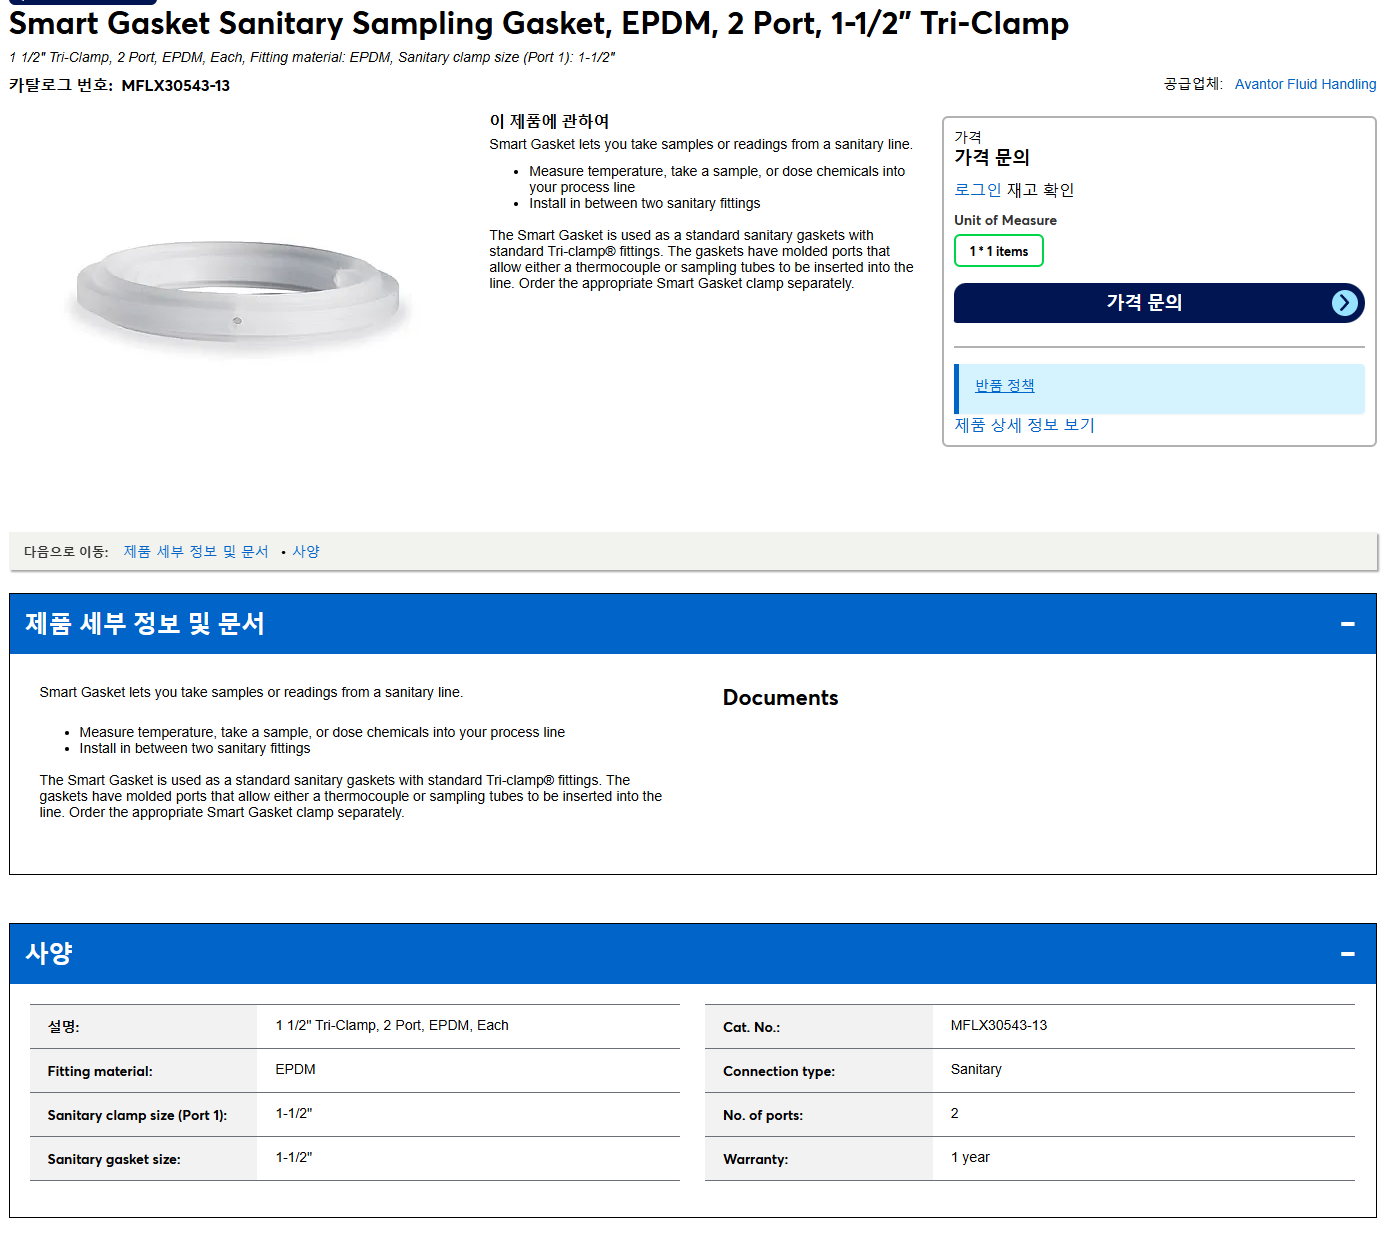Click the Sanitary connection type value

[975, 1069]
